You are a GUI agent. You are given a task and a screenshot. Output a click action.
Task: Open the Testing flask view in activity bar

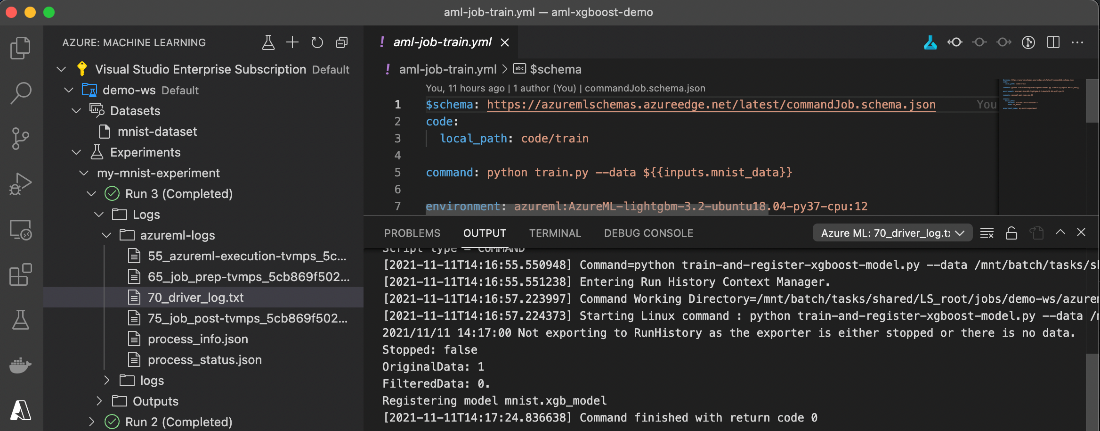[20, 320]
